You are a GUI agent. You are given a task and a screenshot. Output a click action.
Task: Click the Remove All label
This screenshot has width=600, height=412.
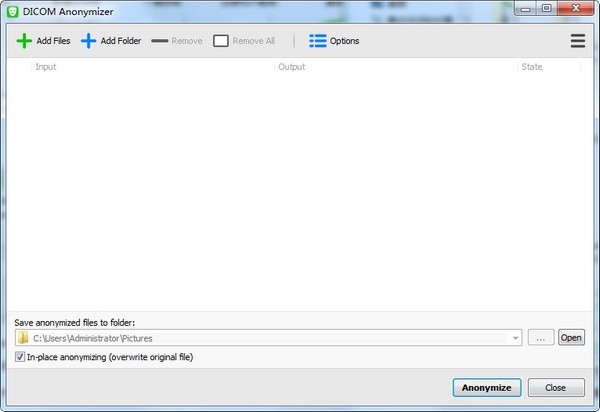pos(253,41)
